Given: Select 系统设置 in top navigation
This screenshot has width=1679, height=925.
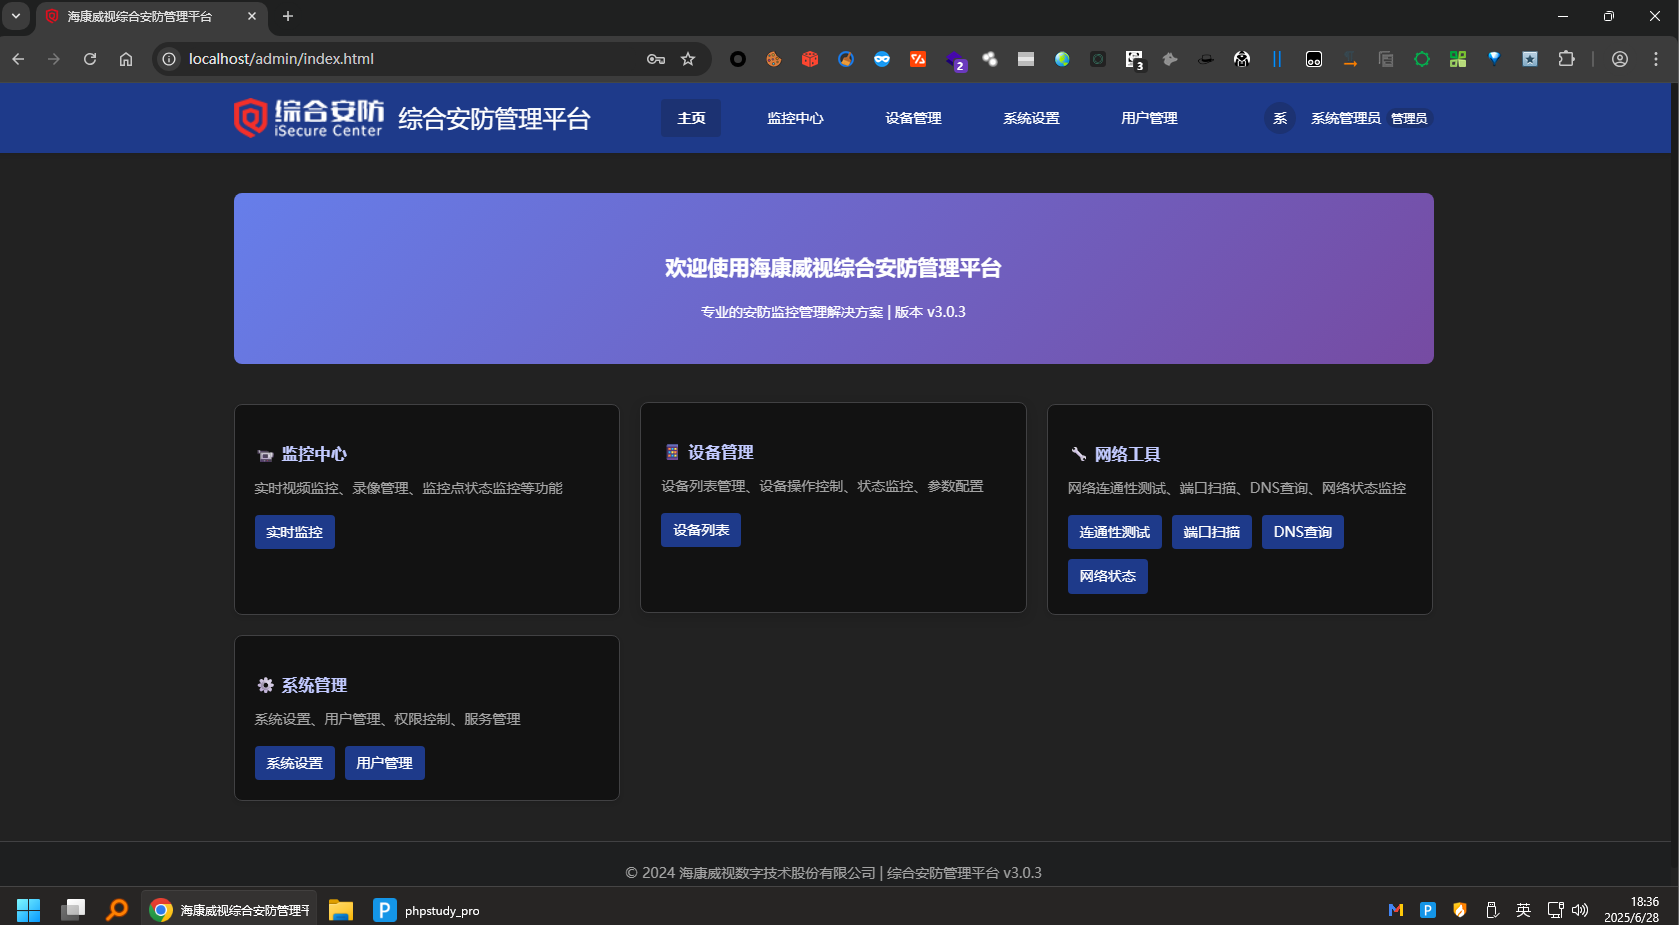Looking at the screenshot, I should (x=1031, y=118).
